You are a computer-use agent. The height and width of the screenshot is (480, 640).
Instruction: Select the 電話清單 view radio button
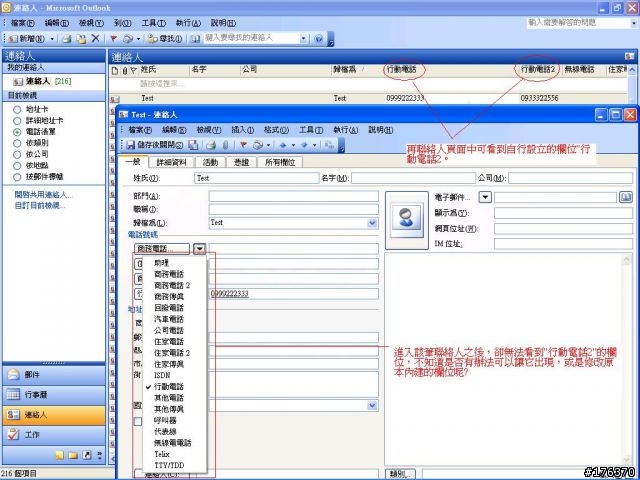17,132
